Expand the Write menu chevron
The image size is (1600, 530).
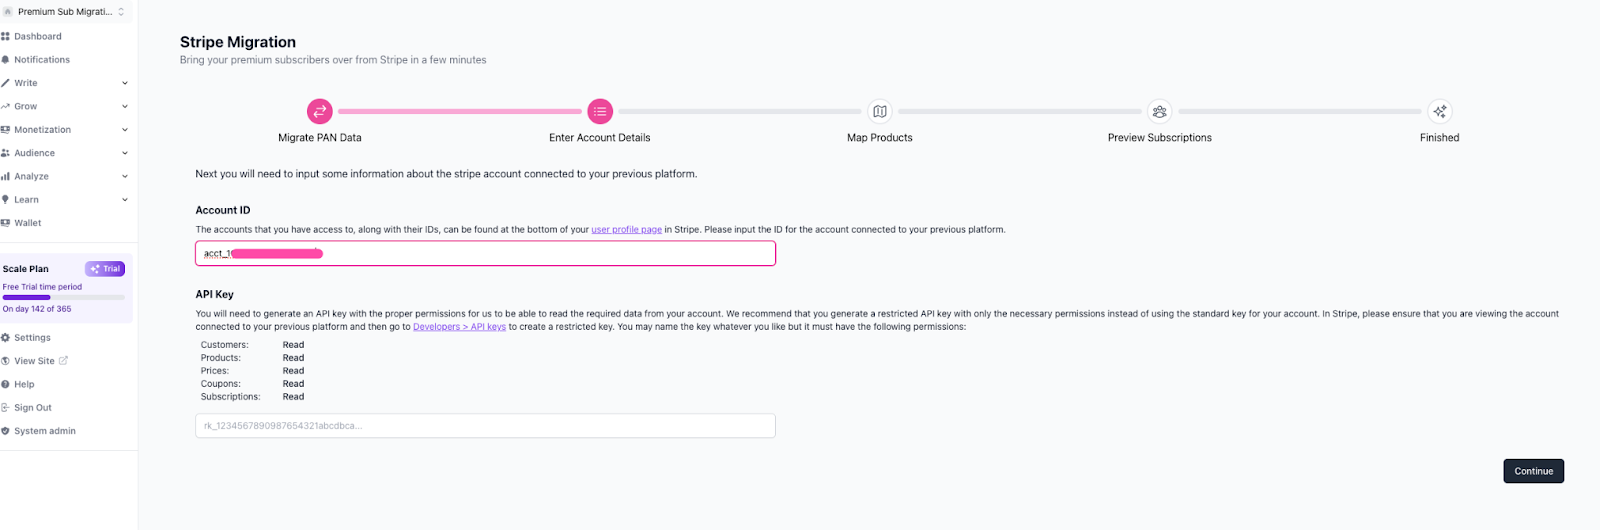click(x=125, y=83)
